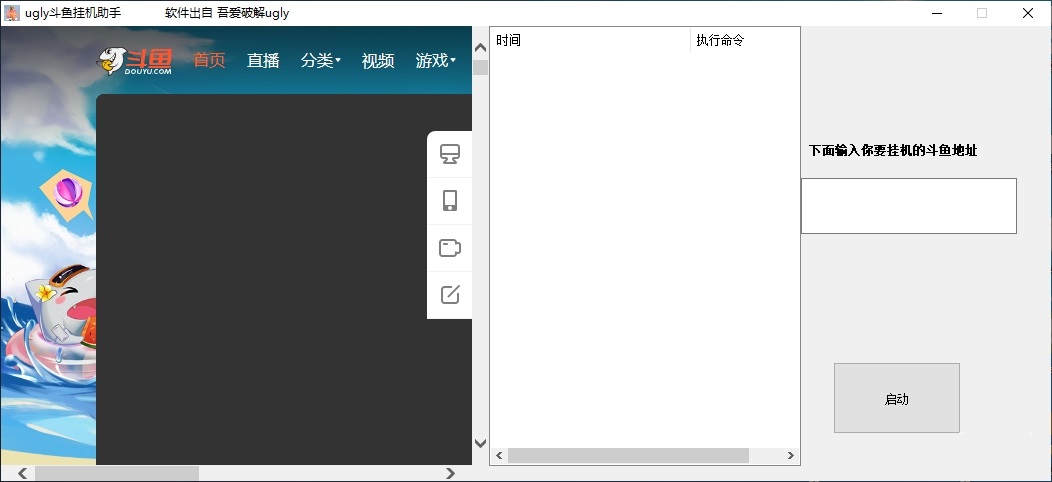Image resolution: width=1052 pixels, height=482 pixels.
Task: Click log list scrollbar right arrow
Action: (x=791, y=456)
